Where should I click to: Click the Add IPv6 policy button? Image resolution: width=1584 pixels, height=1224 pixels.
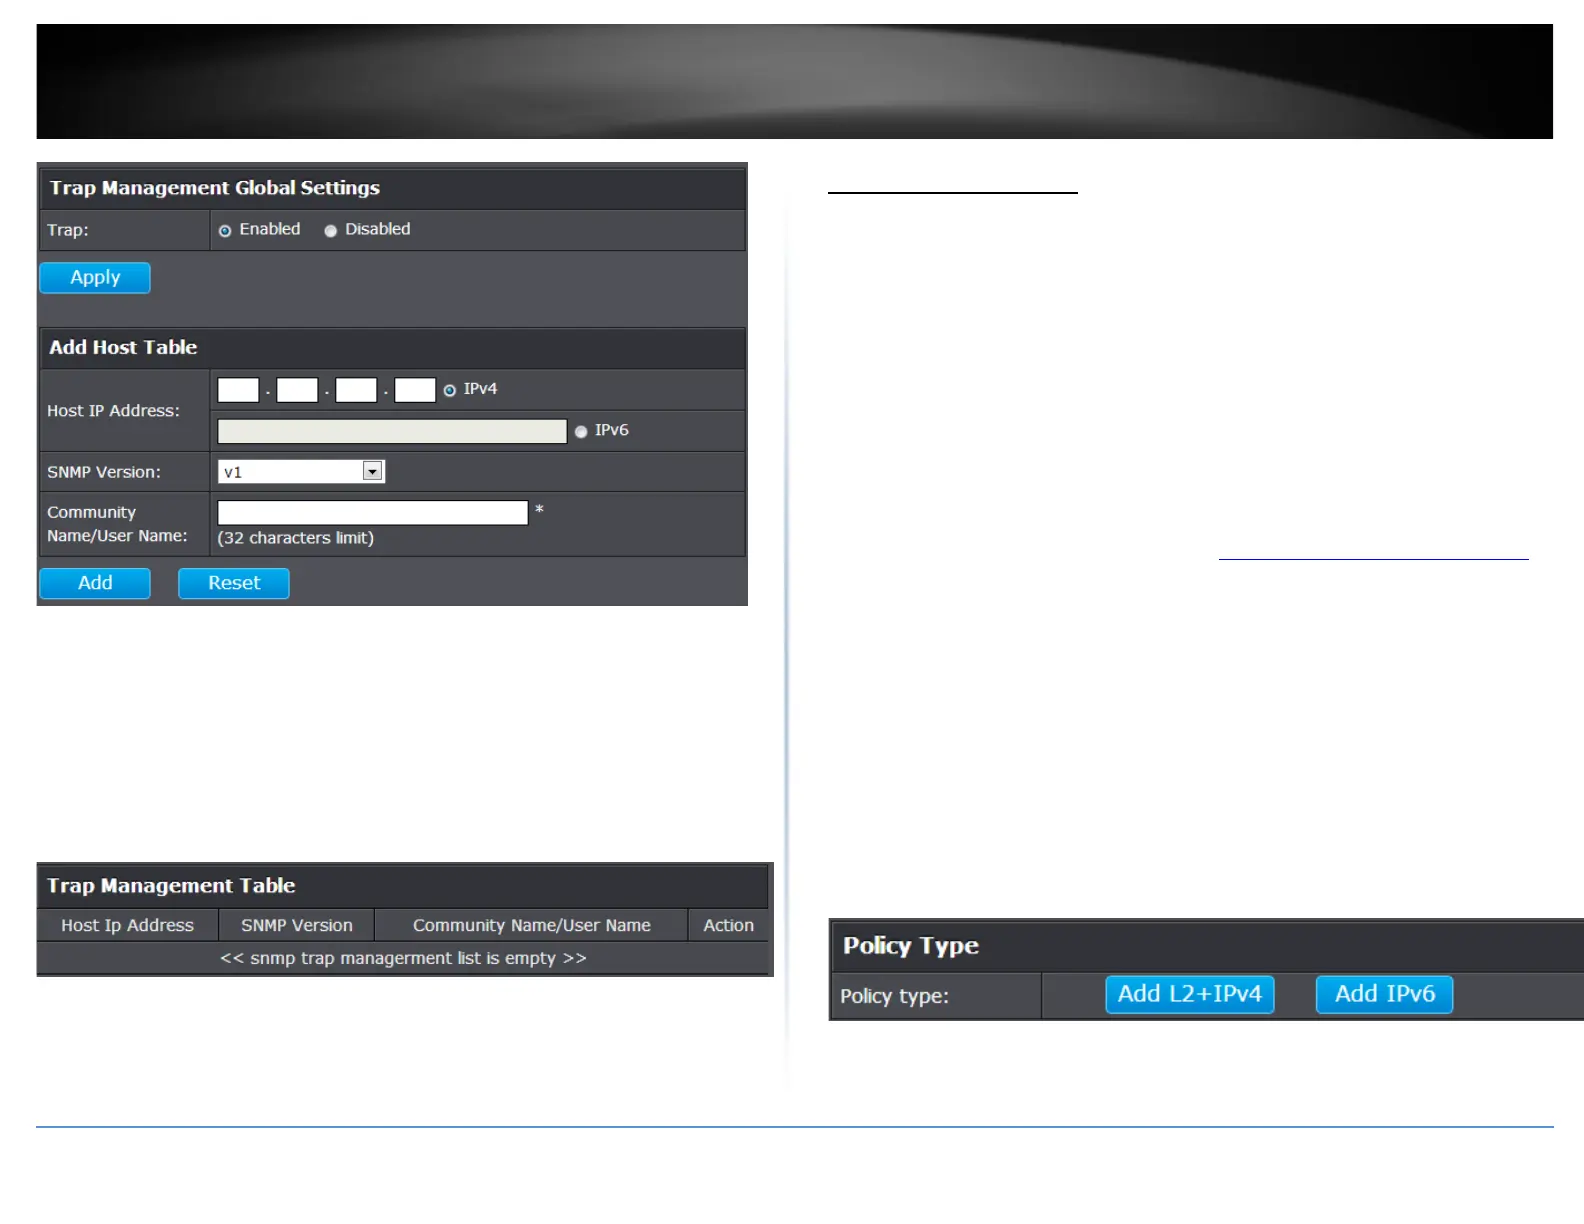[1385, 994]
